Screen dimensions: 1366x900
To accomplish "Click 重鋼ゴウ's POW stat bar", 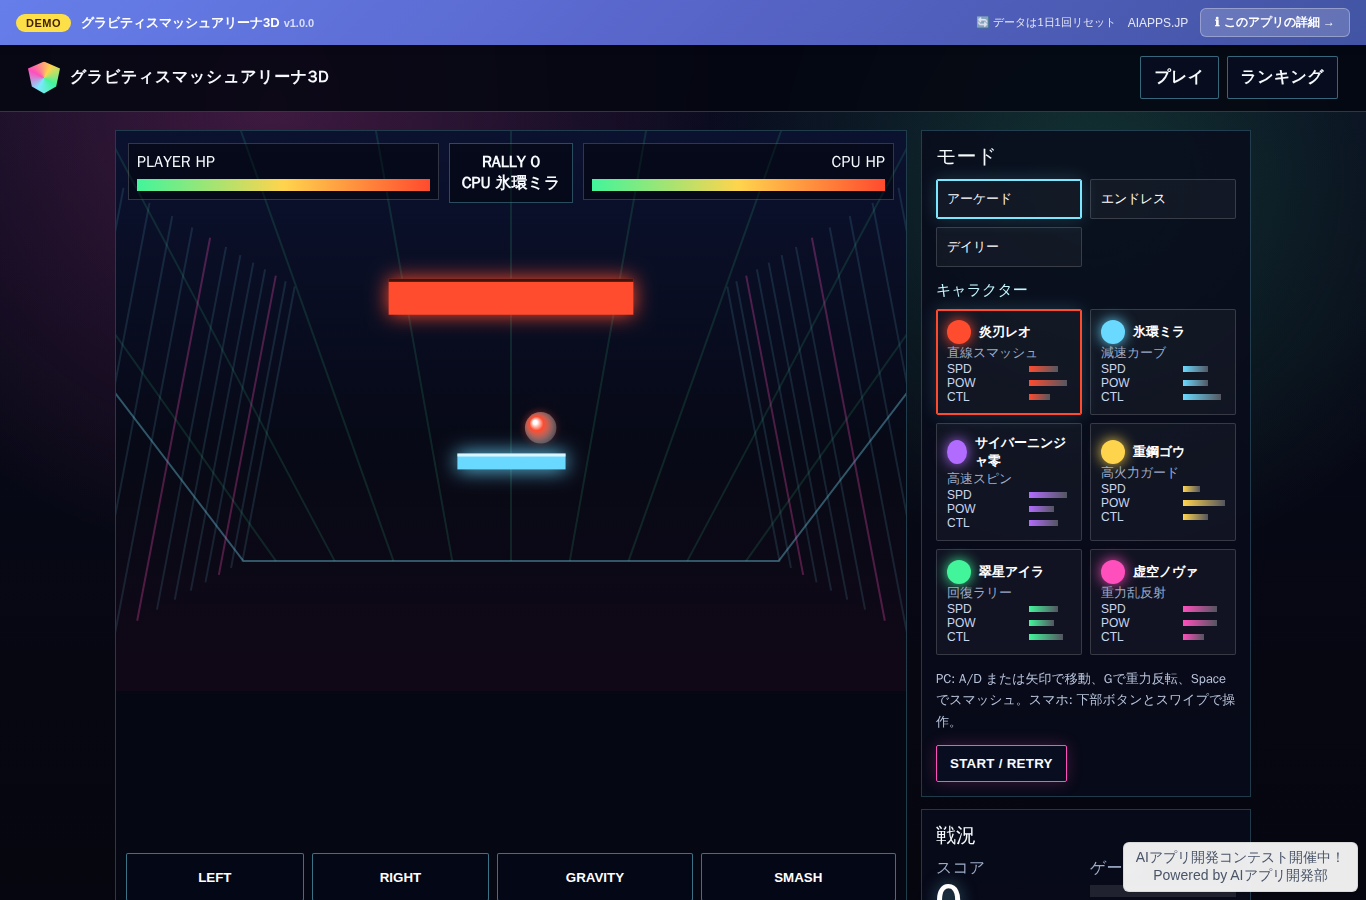I will pyautogui.click(x=1204, y=503).
